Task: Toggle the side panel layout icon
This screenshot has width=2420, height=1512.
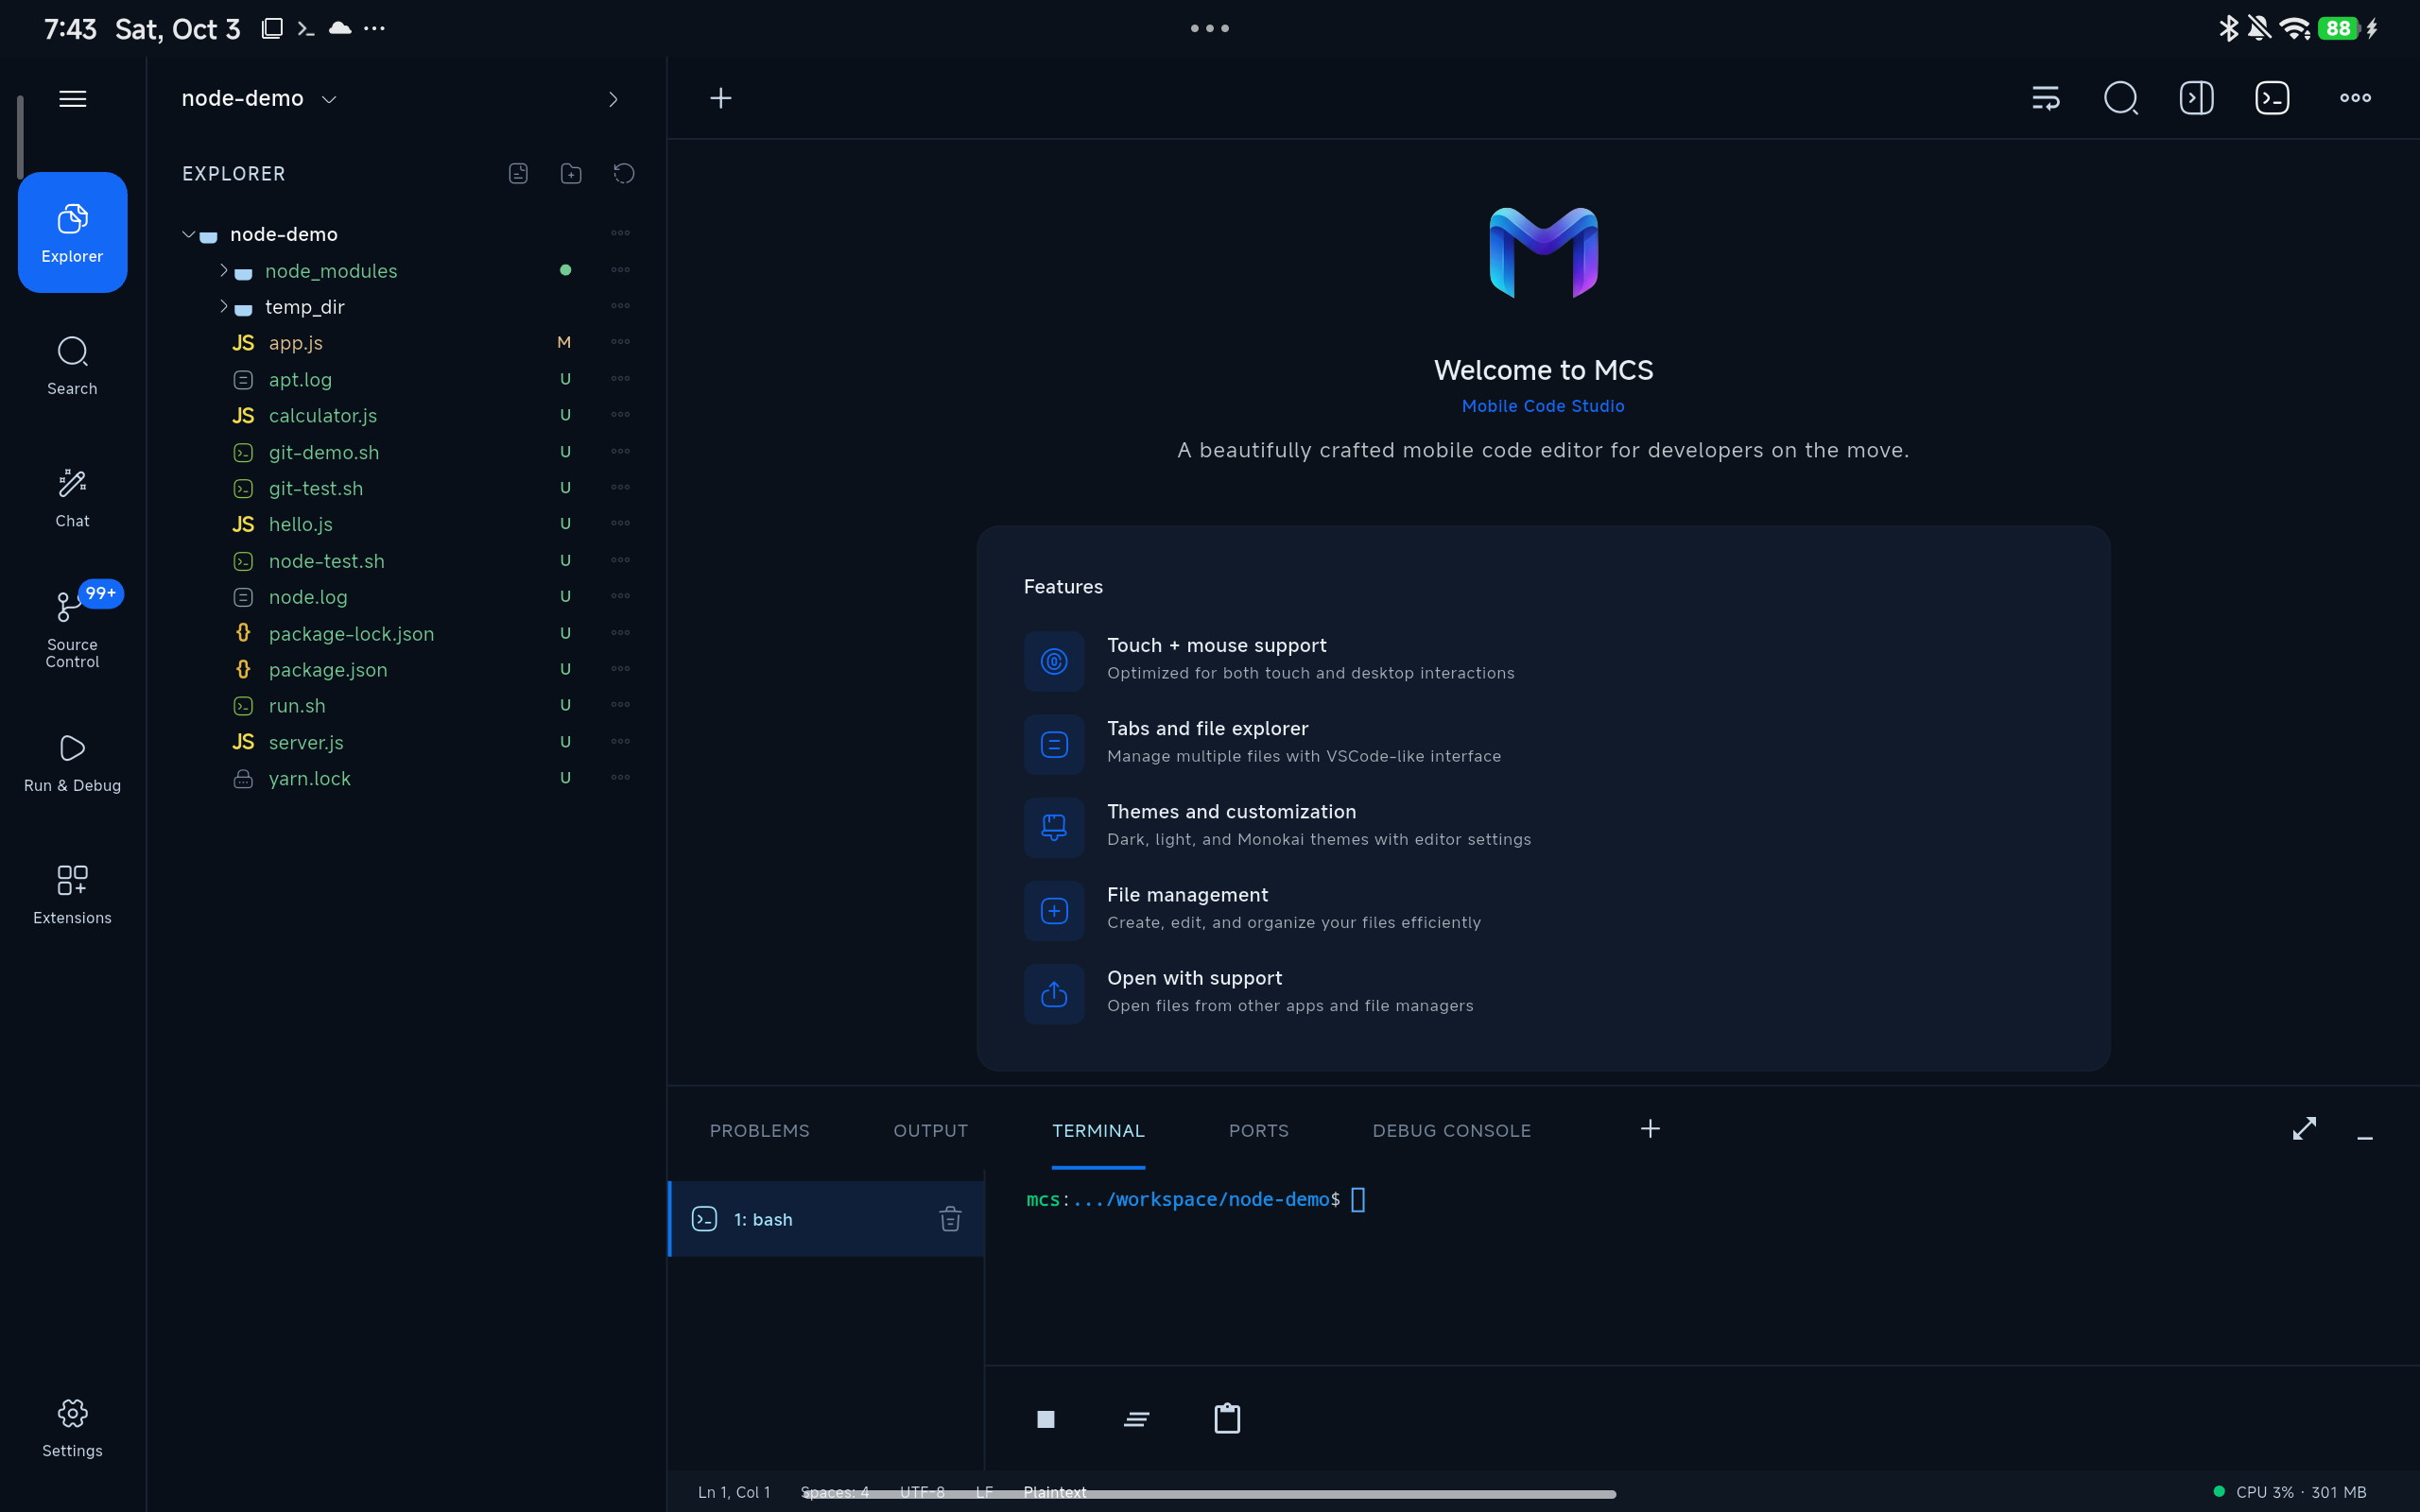Action: pos(2196,98)
